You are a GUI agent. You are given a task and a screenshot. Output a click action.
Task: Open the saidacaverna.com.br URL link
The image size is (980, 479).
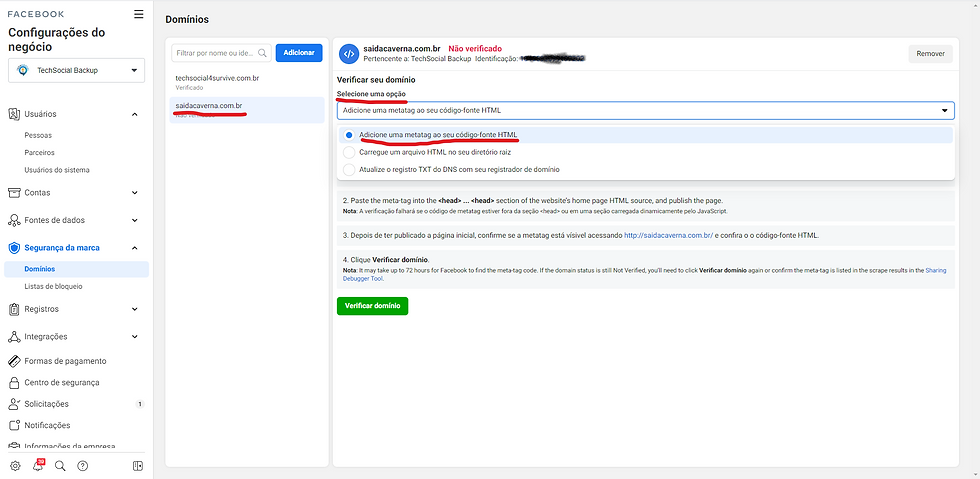pyautogui.click(x=669, y=236)
